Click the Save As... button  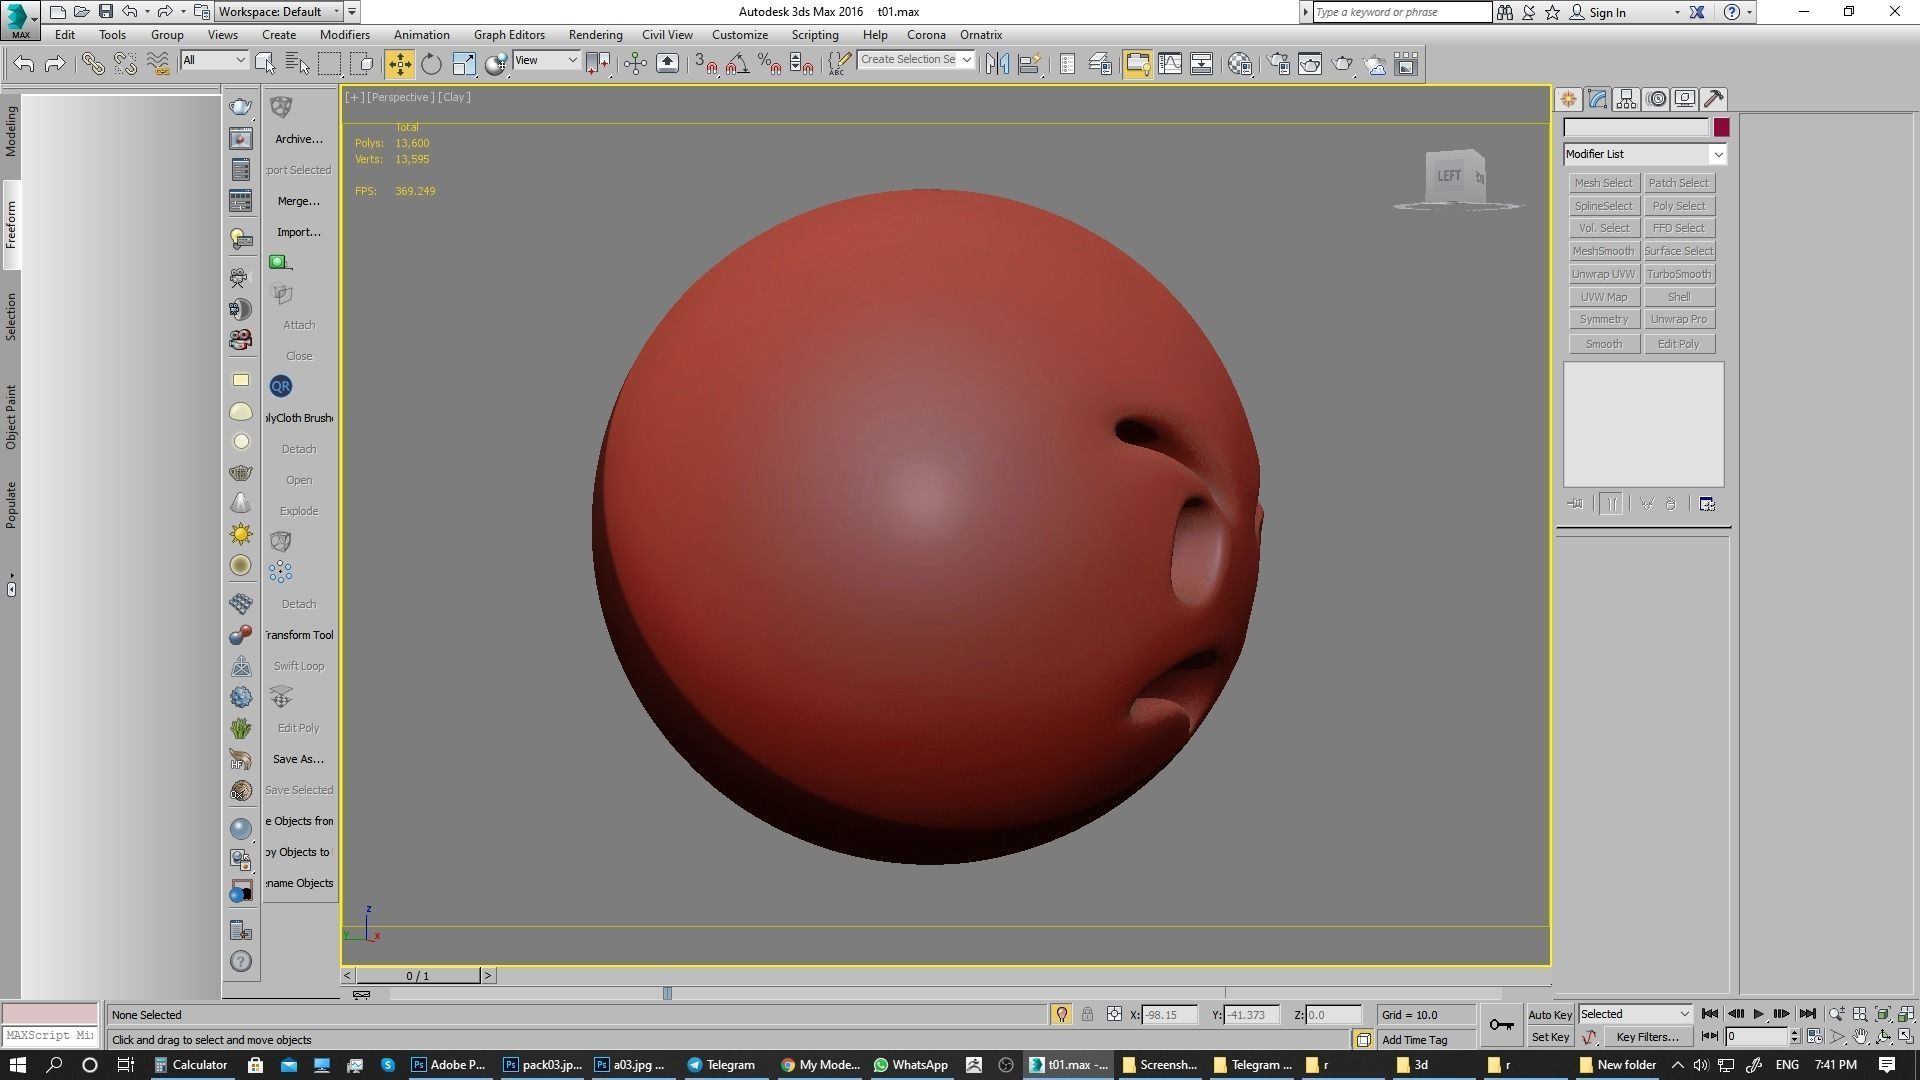298,759
